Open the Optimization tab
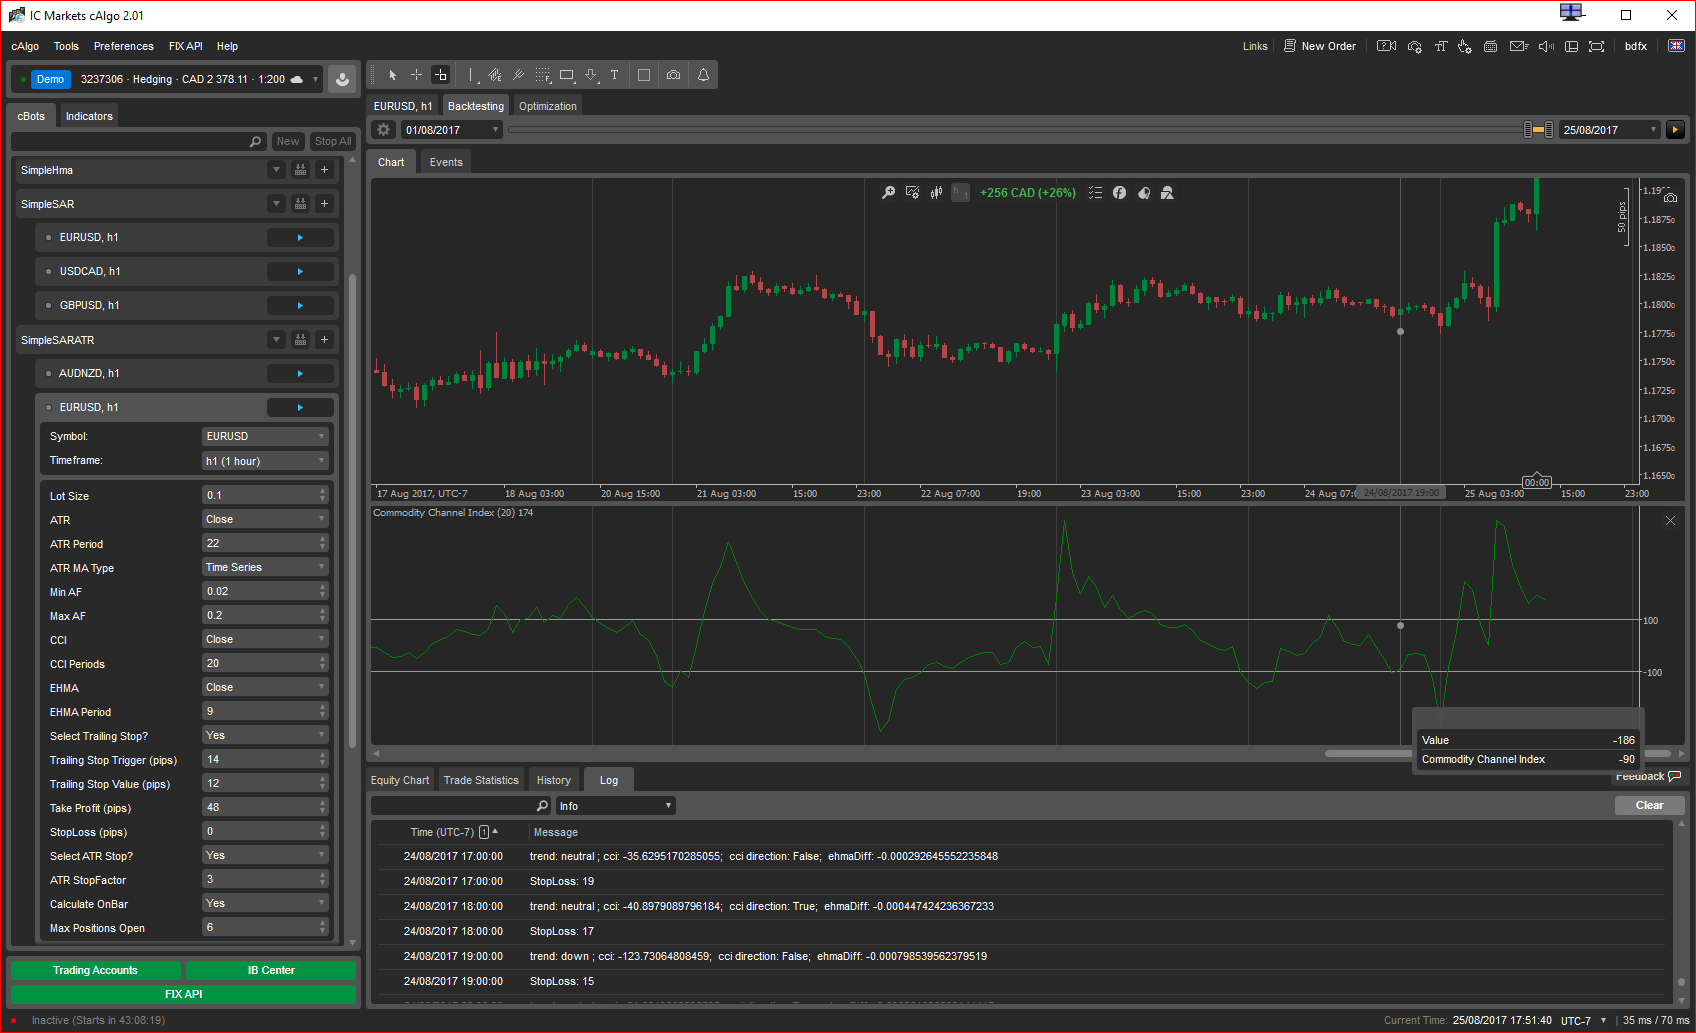 click(x=548, y=106)
